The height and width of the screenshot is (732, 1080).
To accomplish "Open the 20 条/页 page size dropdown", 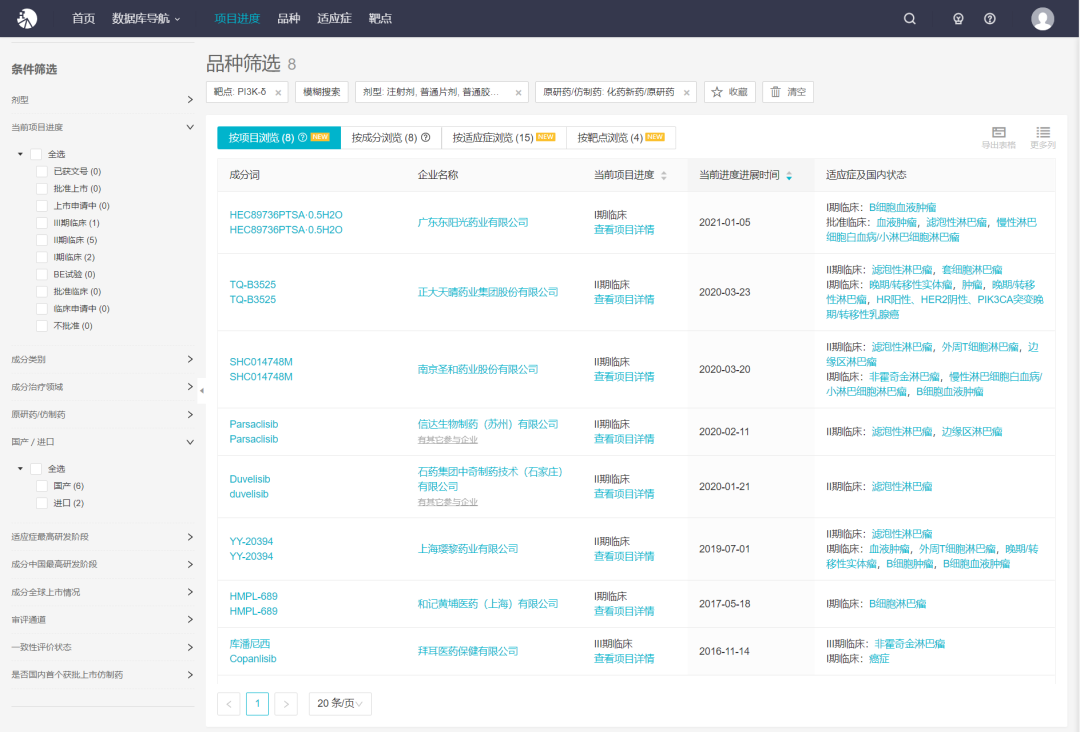I will [340, 704].
